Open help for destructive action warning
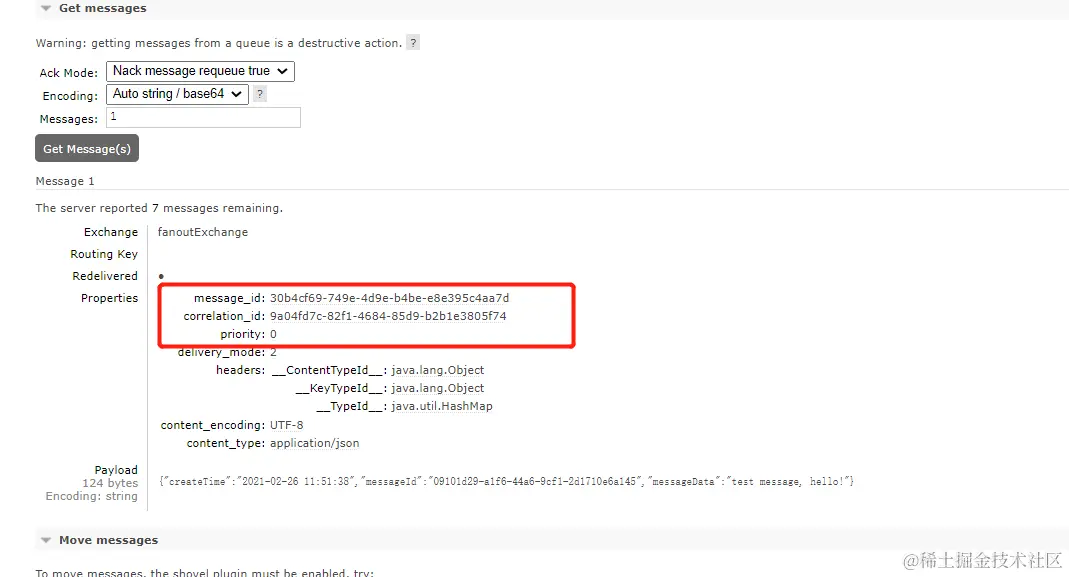Screen dimensions: 1069x577 click(412, 42)
